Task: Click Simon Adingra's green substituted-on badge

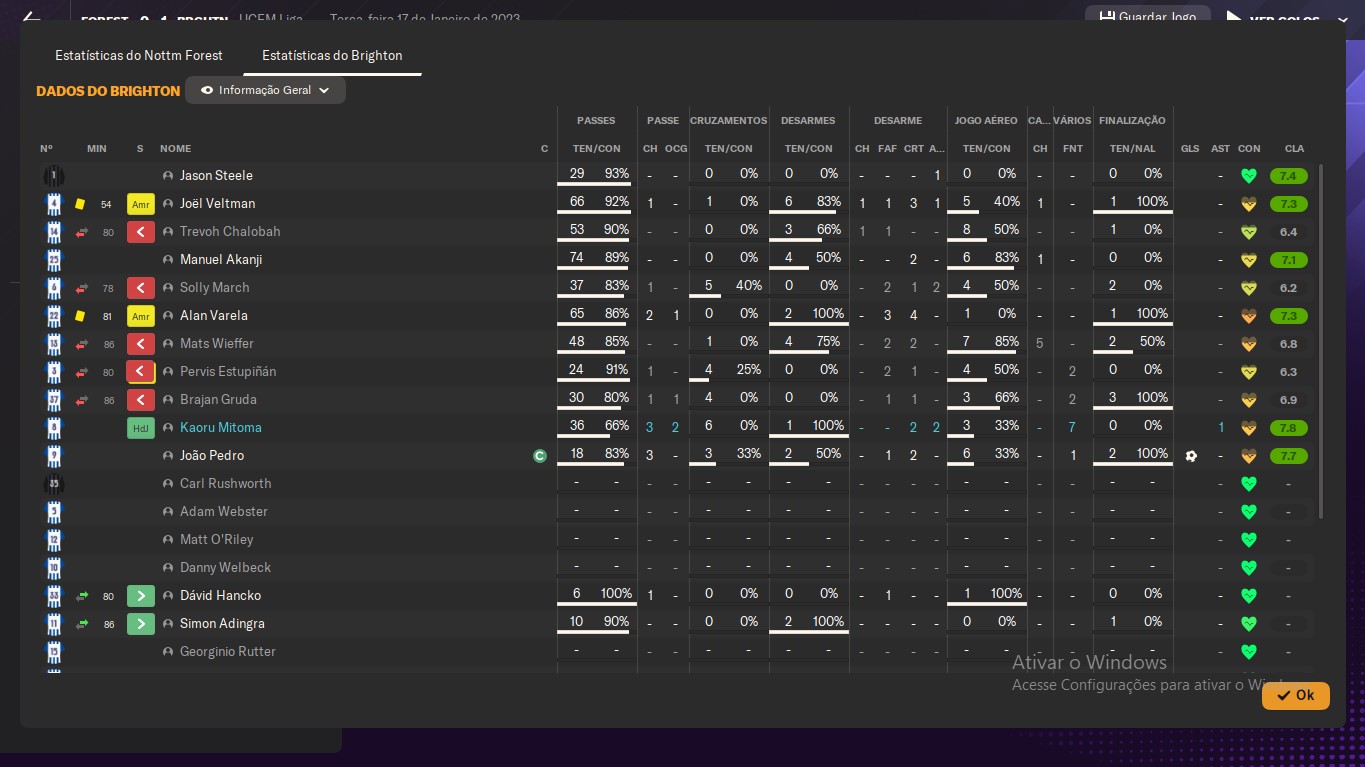Action: 141,624
